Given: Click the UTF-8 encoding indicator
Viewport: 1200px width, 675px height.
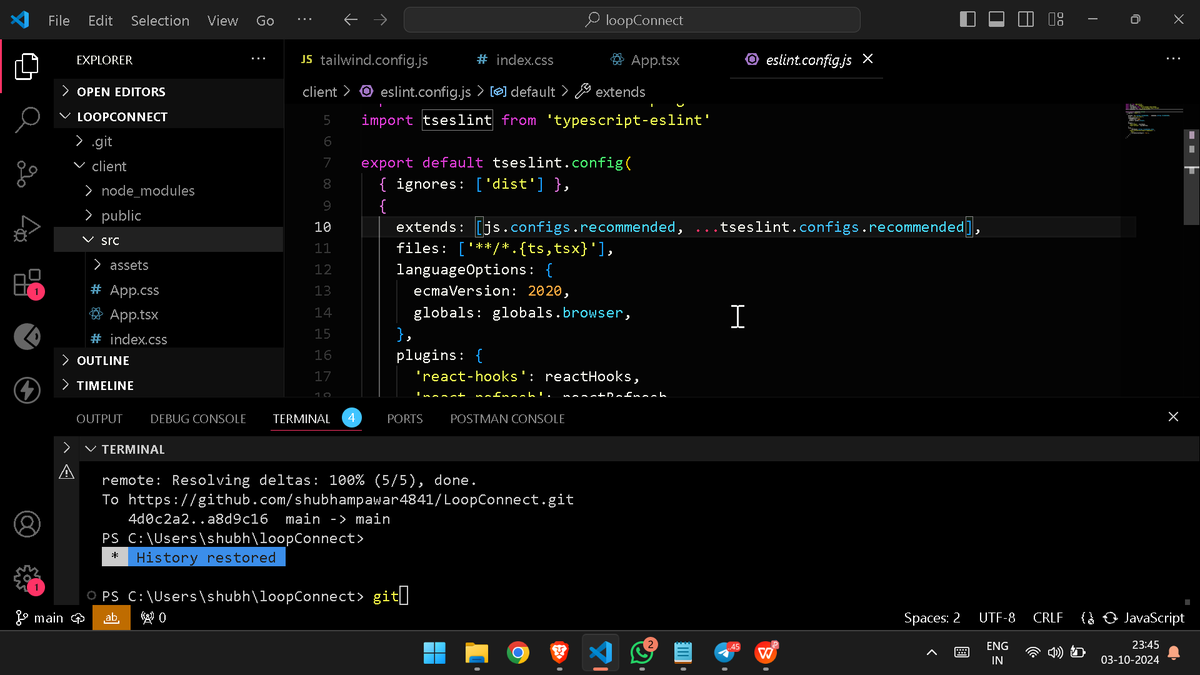Looking at the screenshot, I should coord(997,618).
